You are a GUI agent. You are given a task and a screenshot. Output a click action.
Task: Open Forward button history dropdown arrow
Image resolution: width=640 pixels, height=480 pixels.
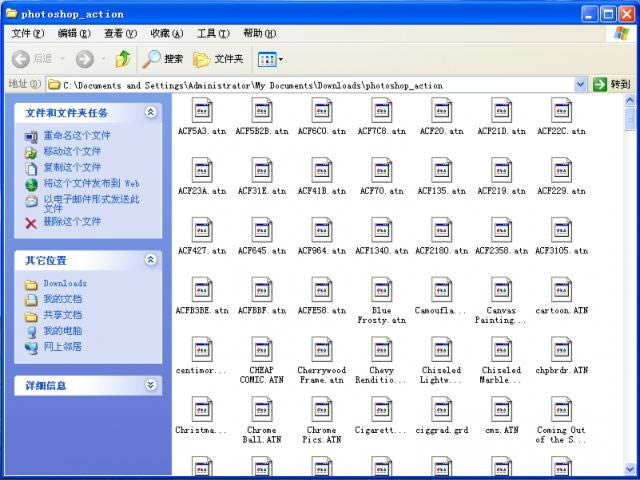point(103,59)
